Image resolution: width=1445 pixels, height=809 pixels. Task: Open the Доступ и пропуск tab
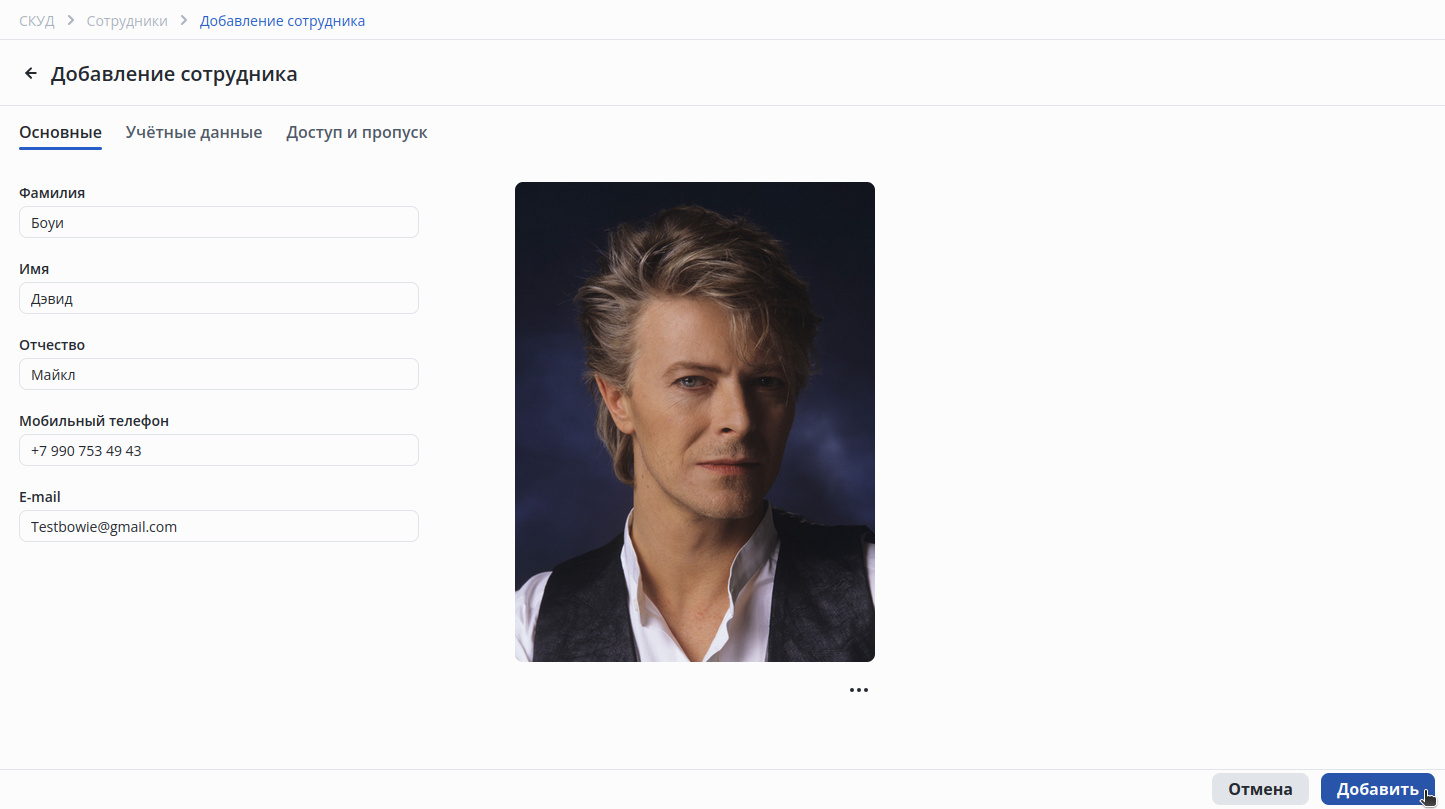coord(357,132)
